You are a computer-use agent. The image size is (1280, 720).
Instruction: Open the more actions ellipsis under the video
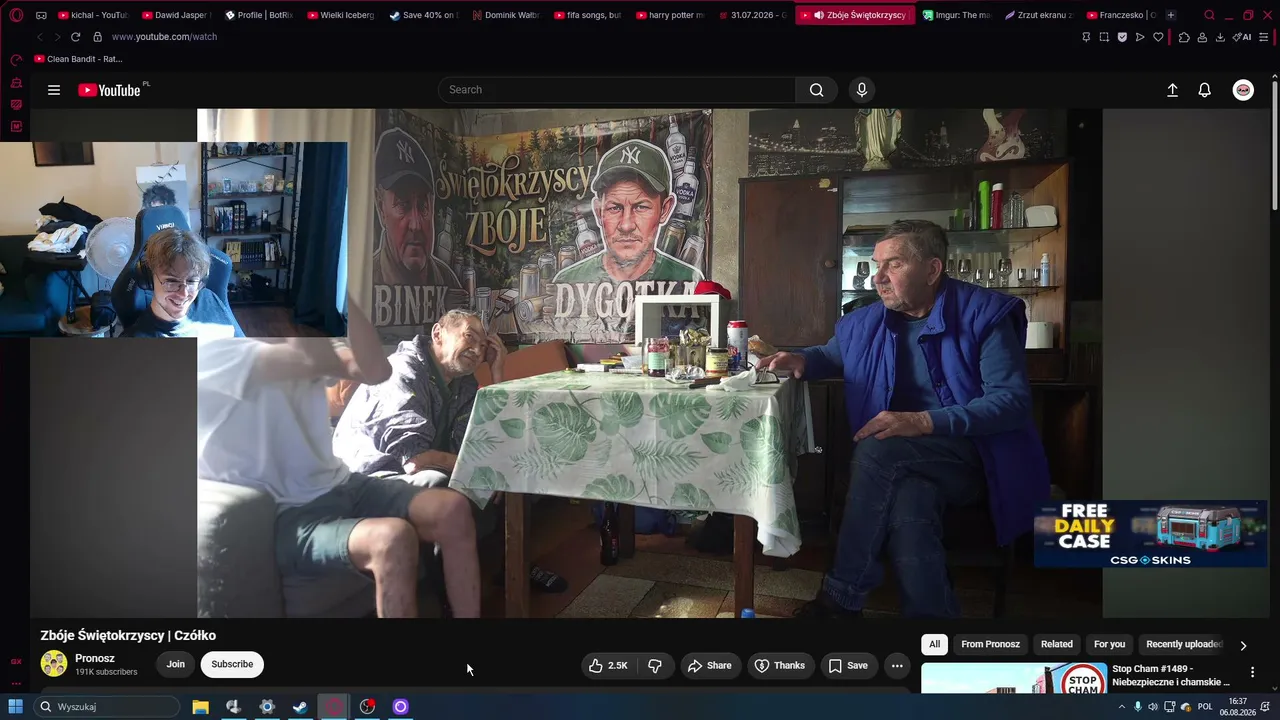pos(897,665)
